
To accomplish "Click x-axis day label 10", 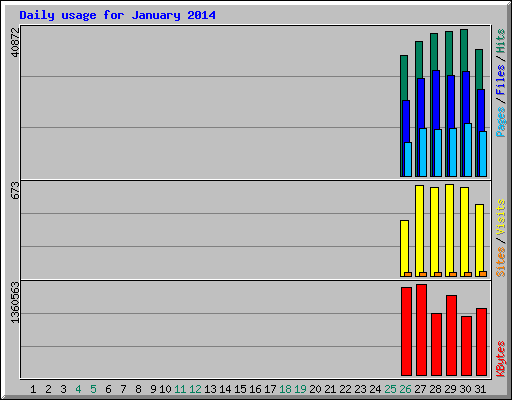I will (x=165, y=389).
